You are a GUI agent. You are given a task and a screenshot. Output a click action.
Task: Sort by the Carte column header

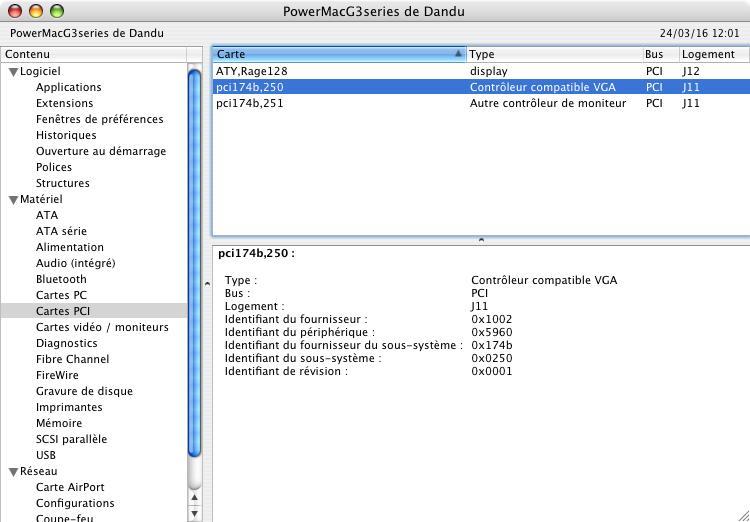pos(339,54)
